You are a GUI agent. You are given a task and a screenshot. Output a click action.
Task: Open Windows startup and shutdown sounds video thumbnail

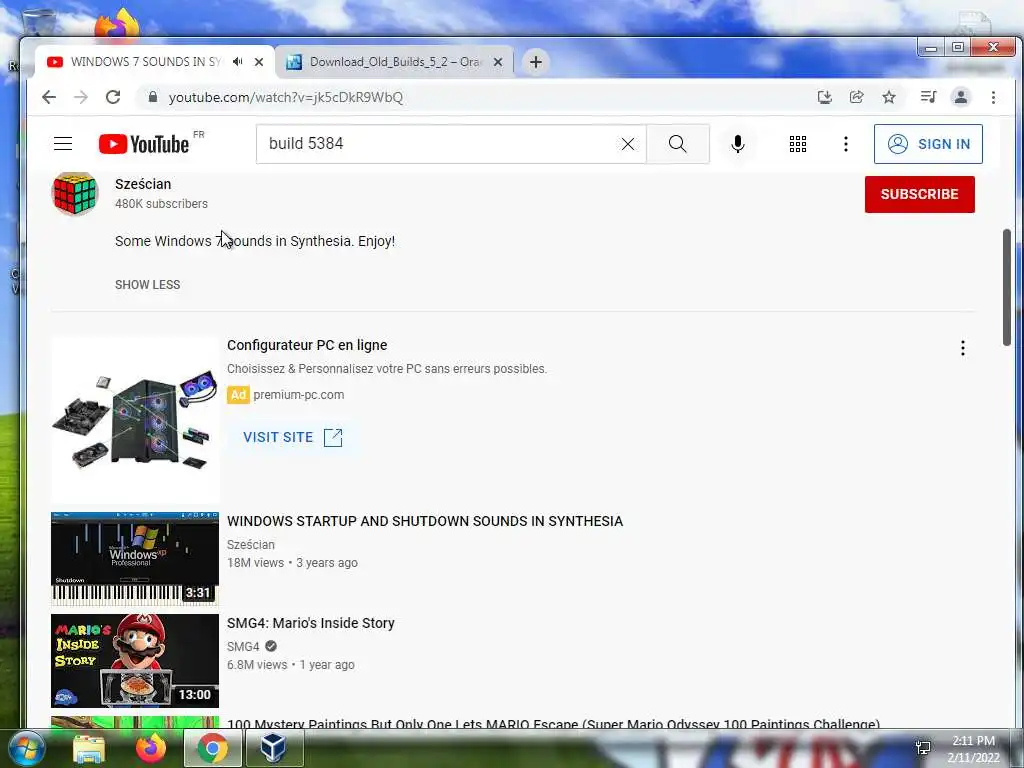tap(135, 559)
